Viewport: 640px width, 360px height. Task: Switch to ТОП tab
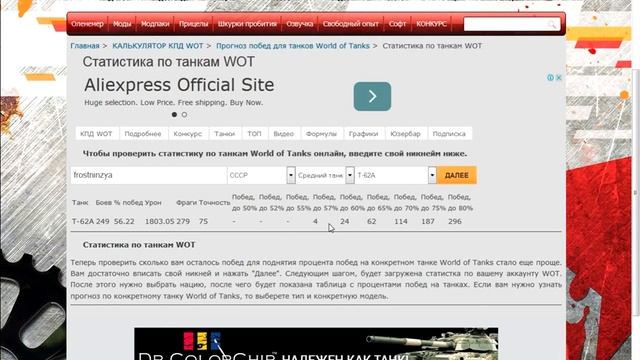pyautogui.click(x=254, y=133)
